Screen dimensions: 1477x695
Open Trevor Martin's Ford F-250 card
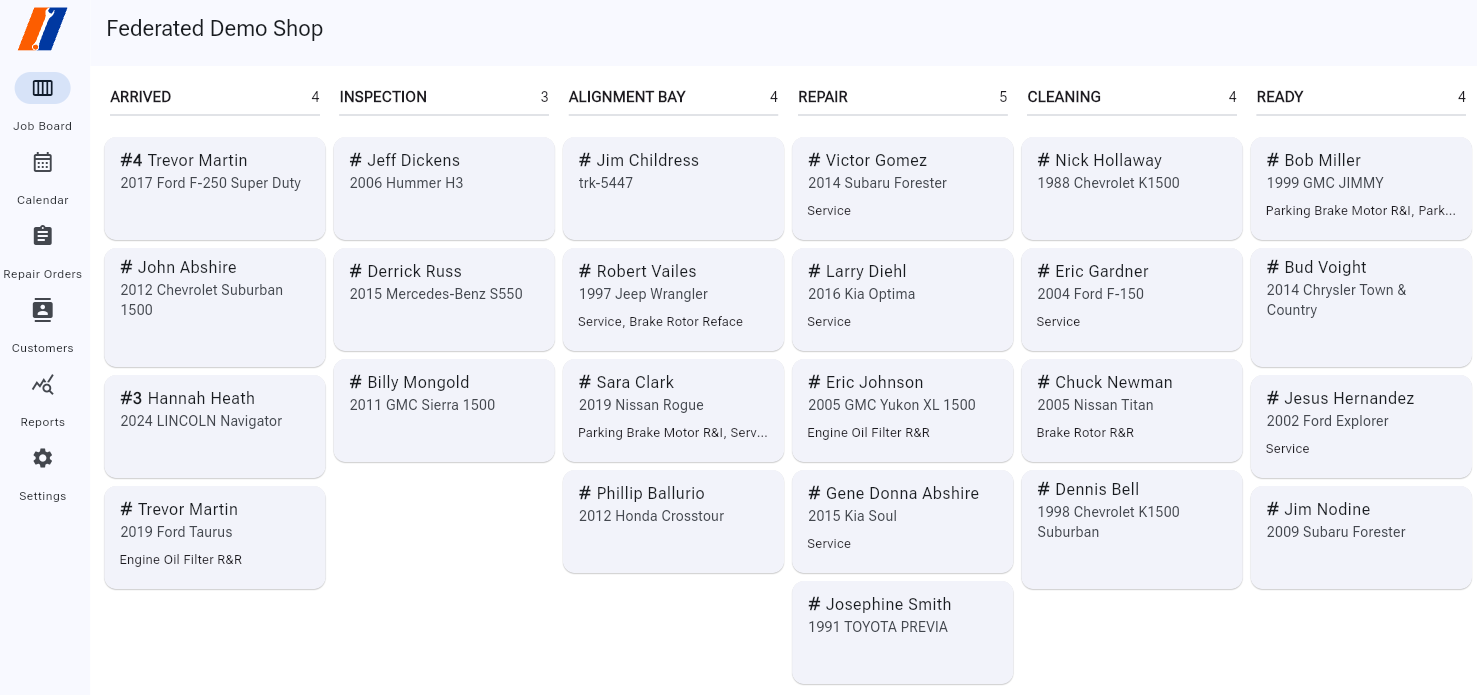click(215, 189)
